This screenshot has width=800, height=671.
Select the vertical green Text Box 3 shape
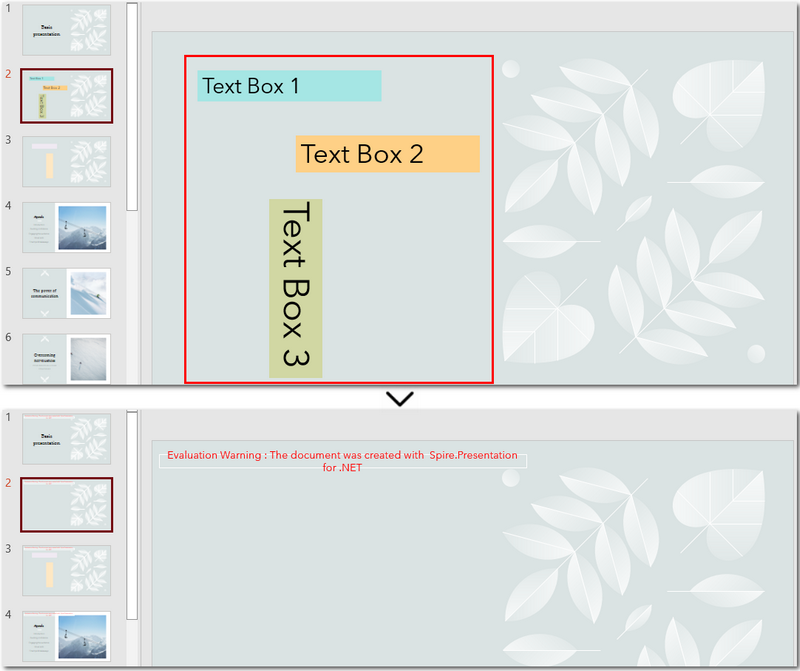296,287
